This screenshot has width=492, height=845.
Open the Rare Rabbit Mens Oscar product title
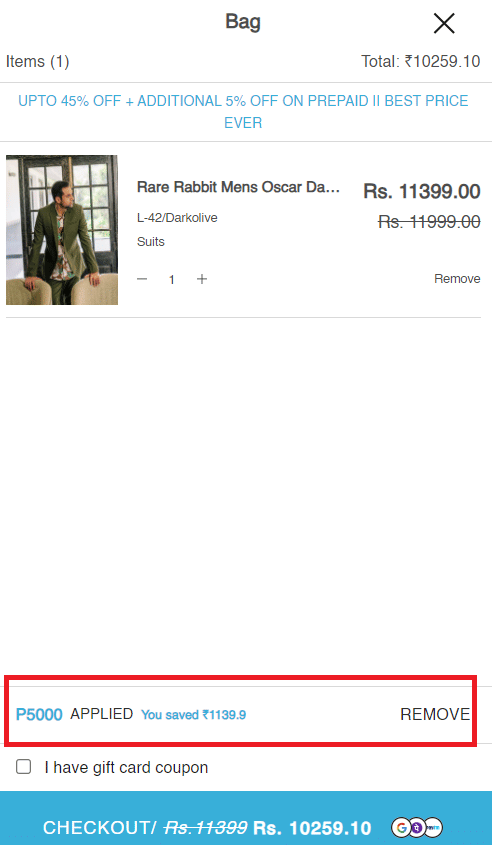coord(239,187)
